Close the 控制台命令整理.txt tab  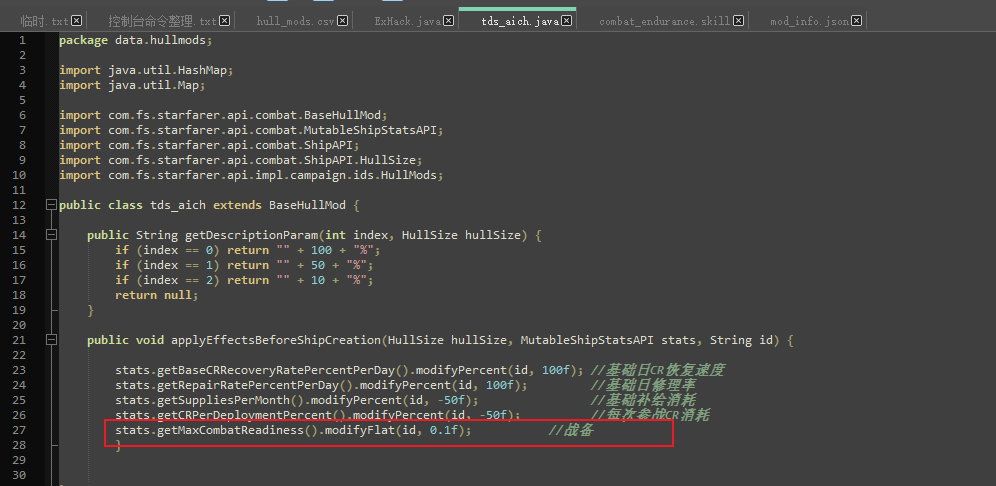(x=224, y=21)
